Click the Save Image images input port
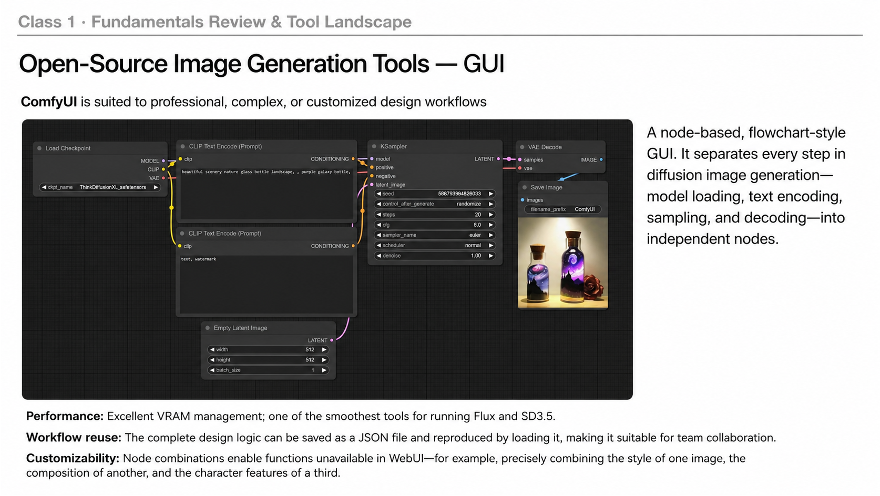 [522, 200]
